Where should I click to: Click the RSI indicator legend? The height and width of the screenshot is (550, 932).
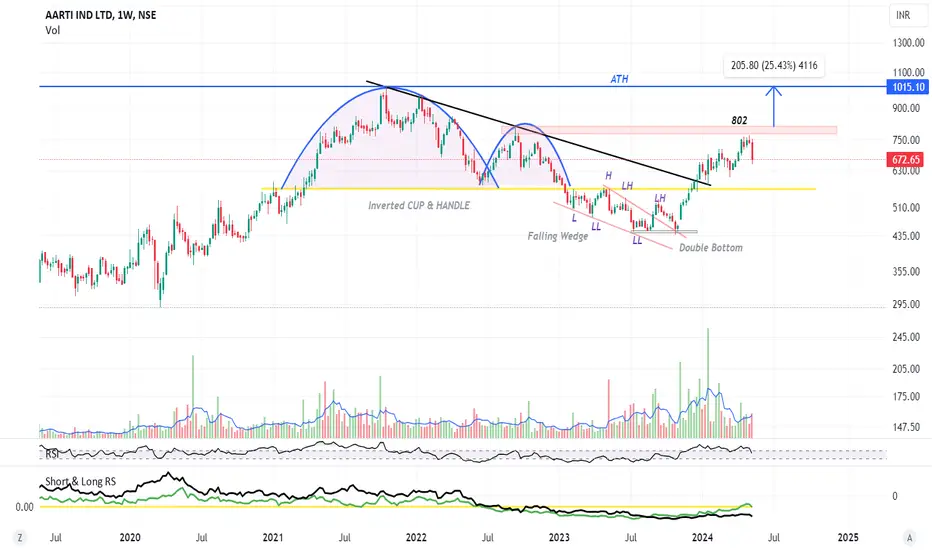tap(52, 454)
